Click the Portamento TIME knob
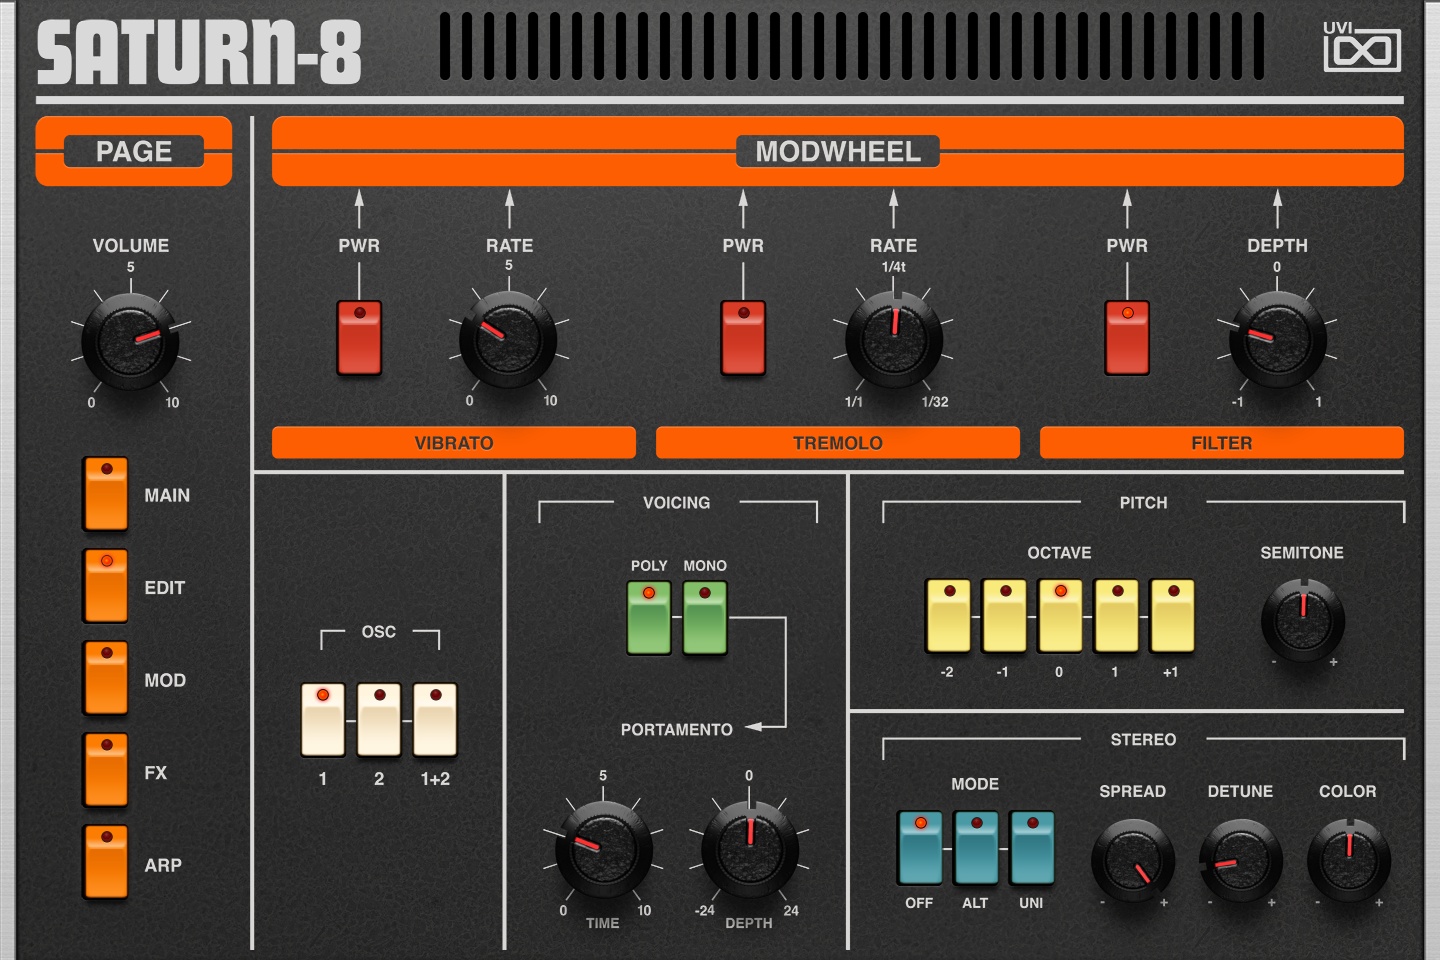 pos(603,850)
